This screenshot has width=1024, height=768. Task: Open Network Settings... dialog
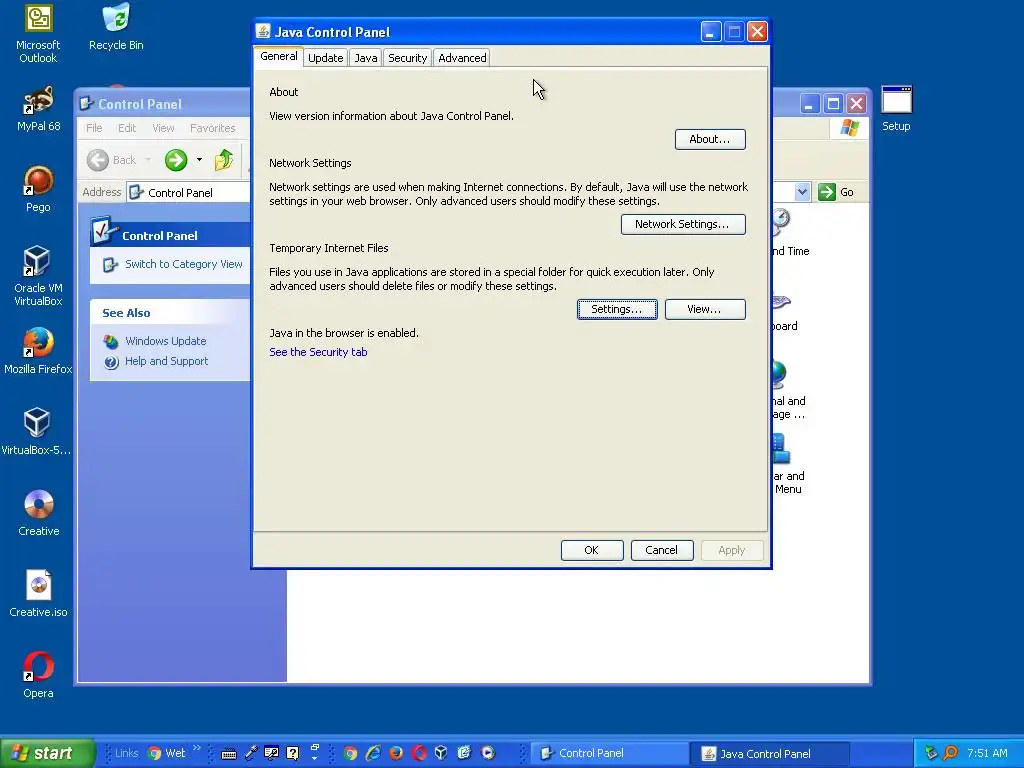(x=683, y=224)
